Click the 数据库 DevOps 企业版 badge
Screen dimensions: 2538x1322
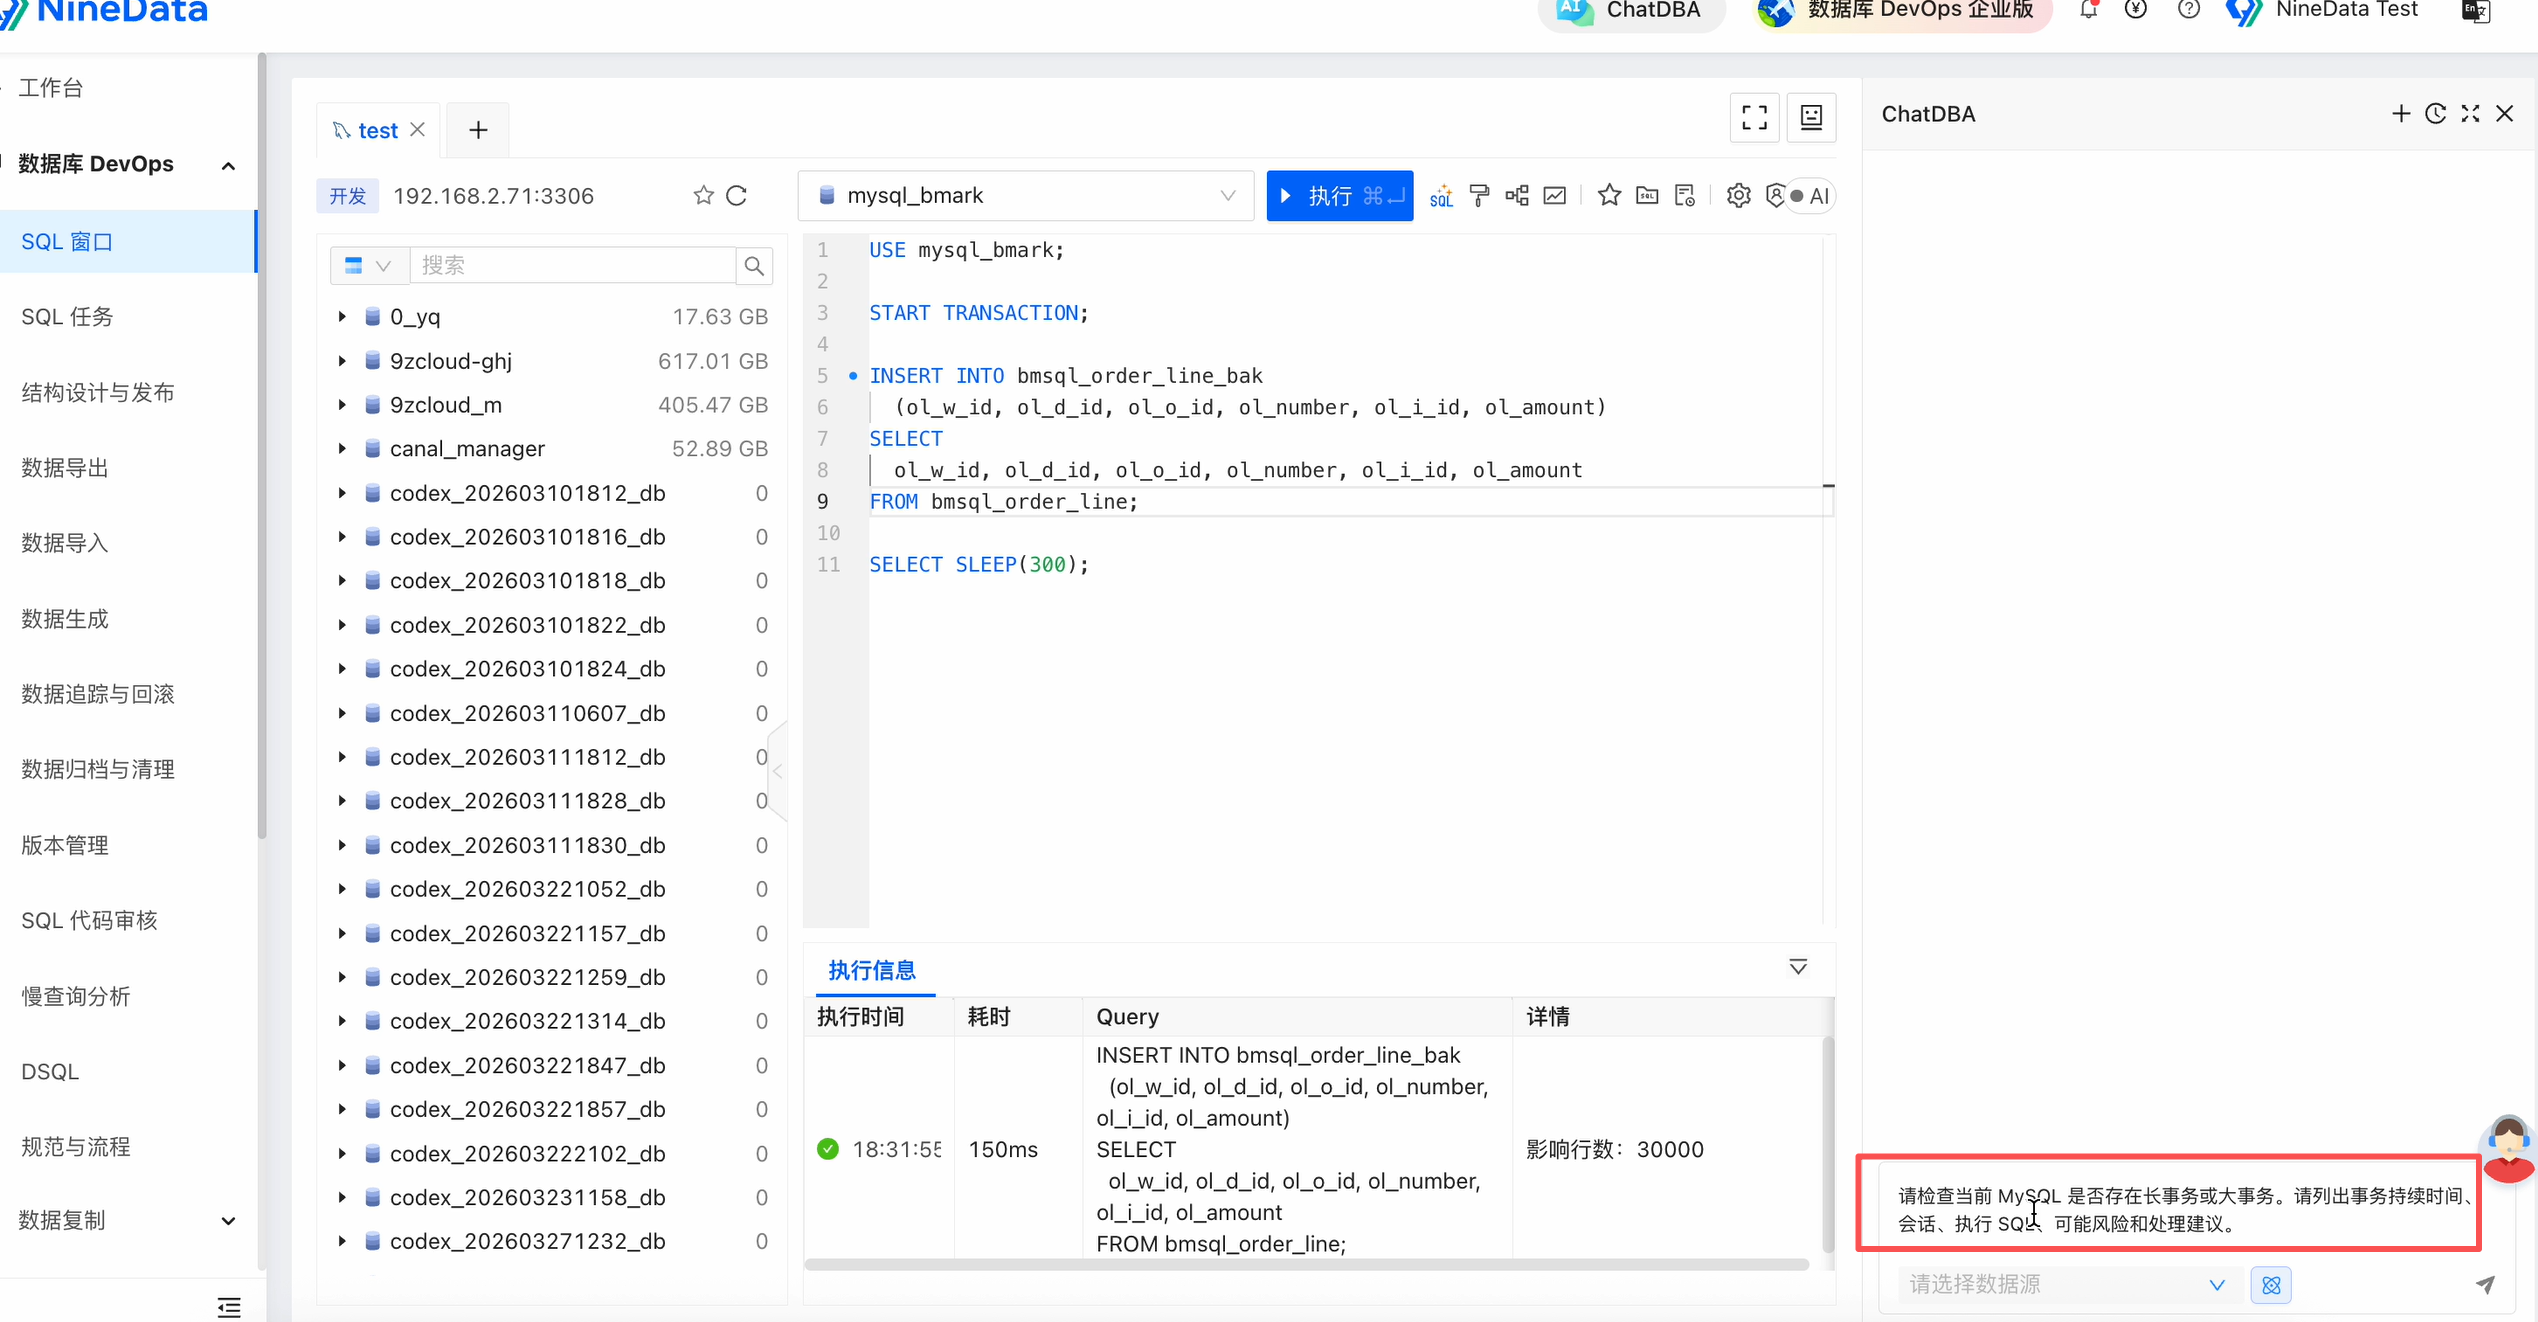[1902, 10]
